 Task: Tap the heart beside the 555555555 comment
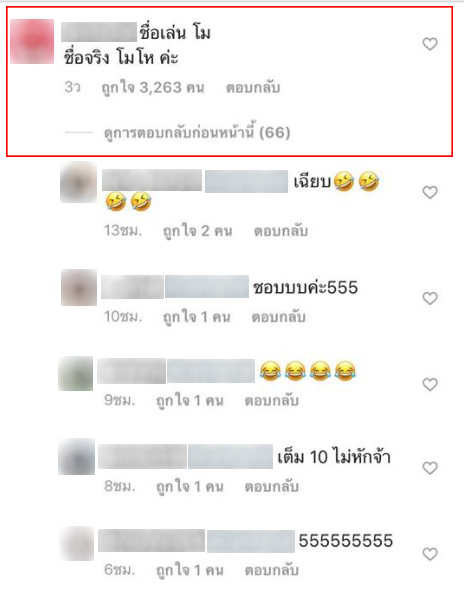tap(430, 554)
